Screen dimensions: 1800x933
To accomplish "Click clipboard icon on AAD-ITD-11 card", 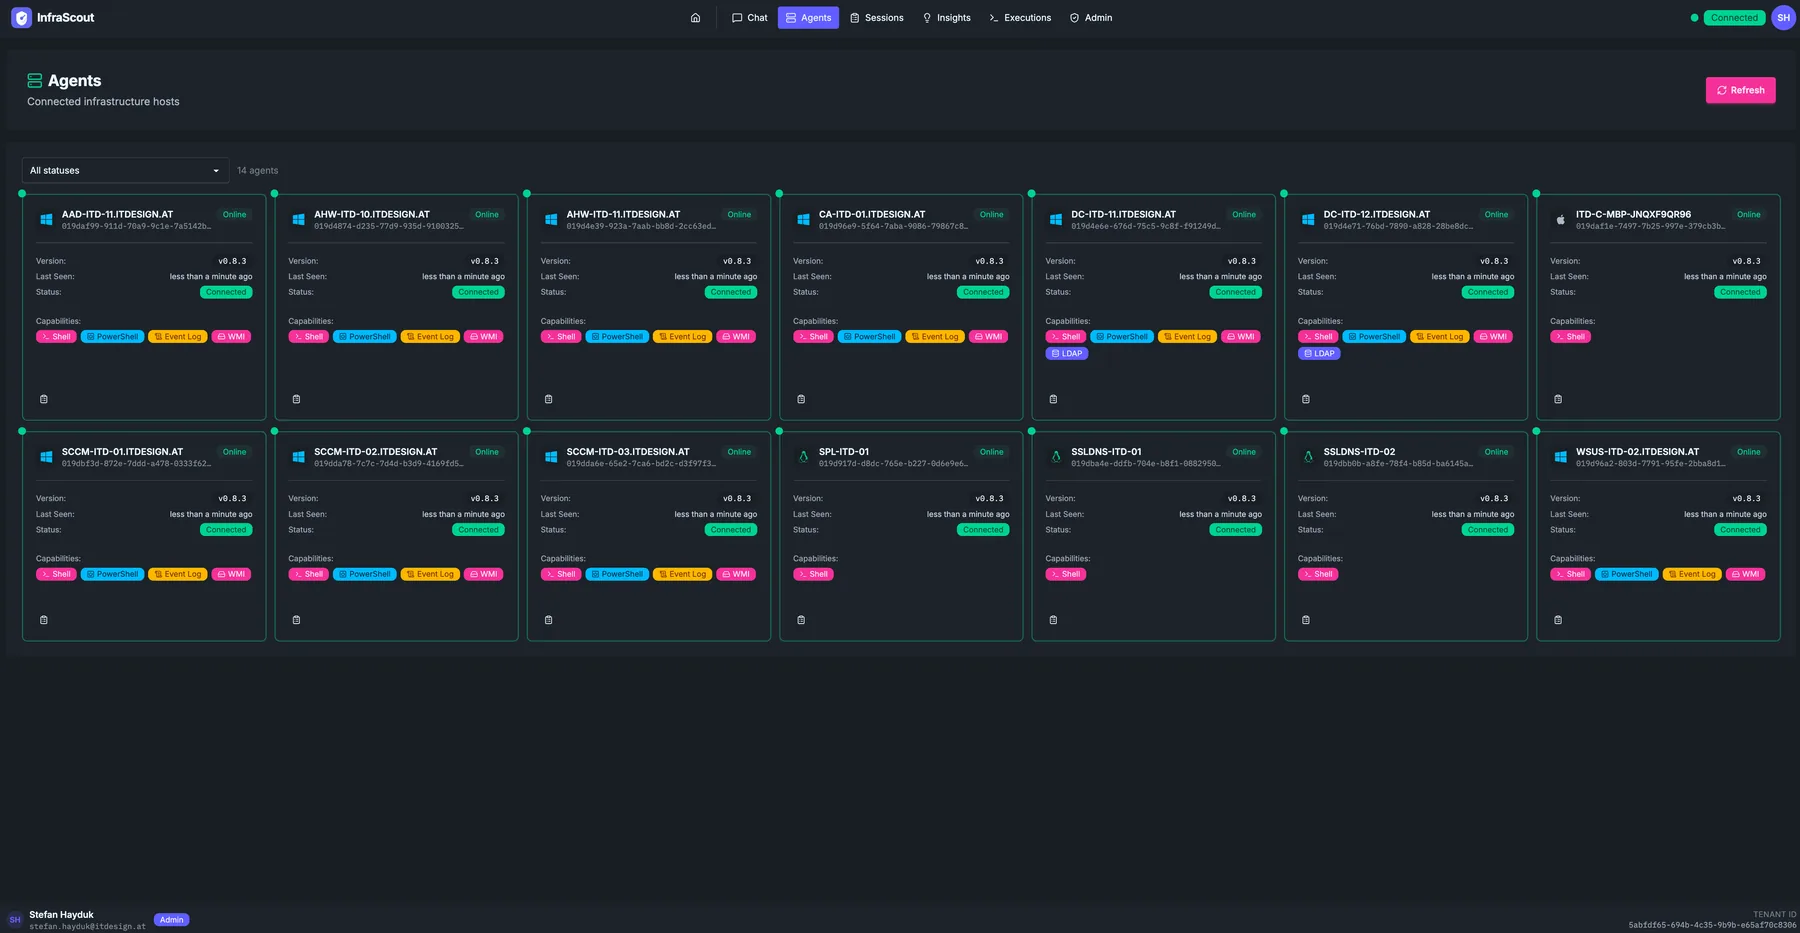I will (x=44, y=399).
